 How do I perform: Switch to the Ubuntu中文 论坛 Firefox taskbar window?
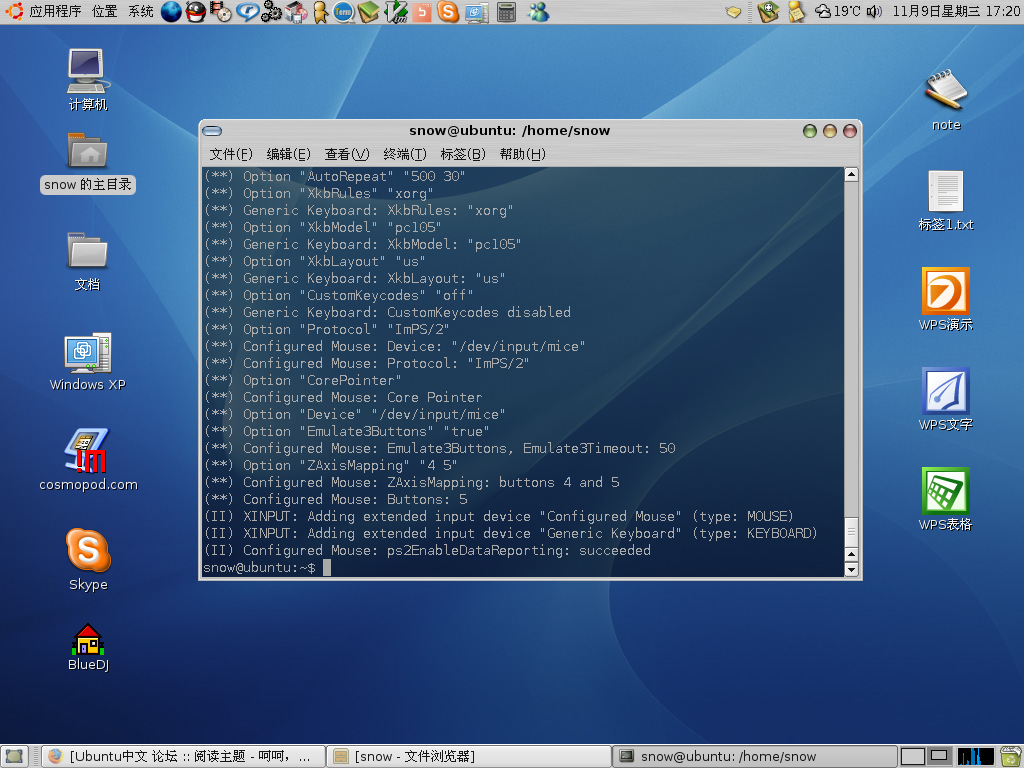tap(183, 756)
